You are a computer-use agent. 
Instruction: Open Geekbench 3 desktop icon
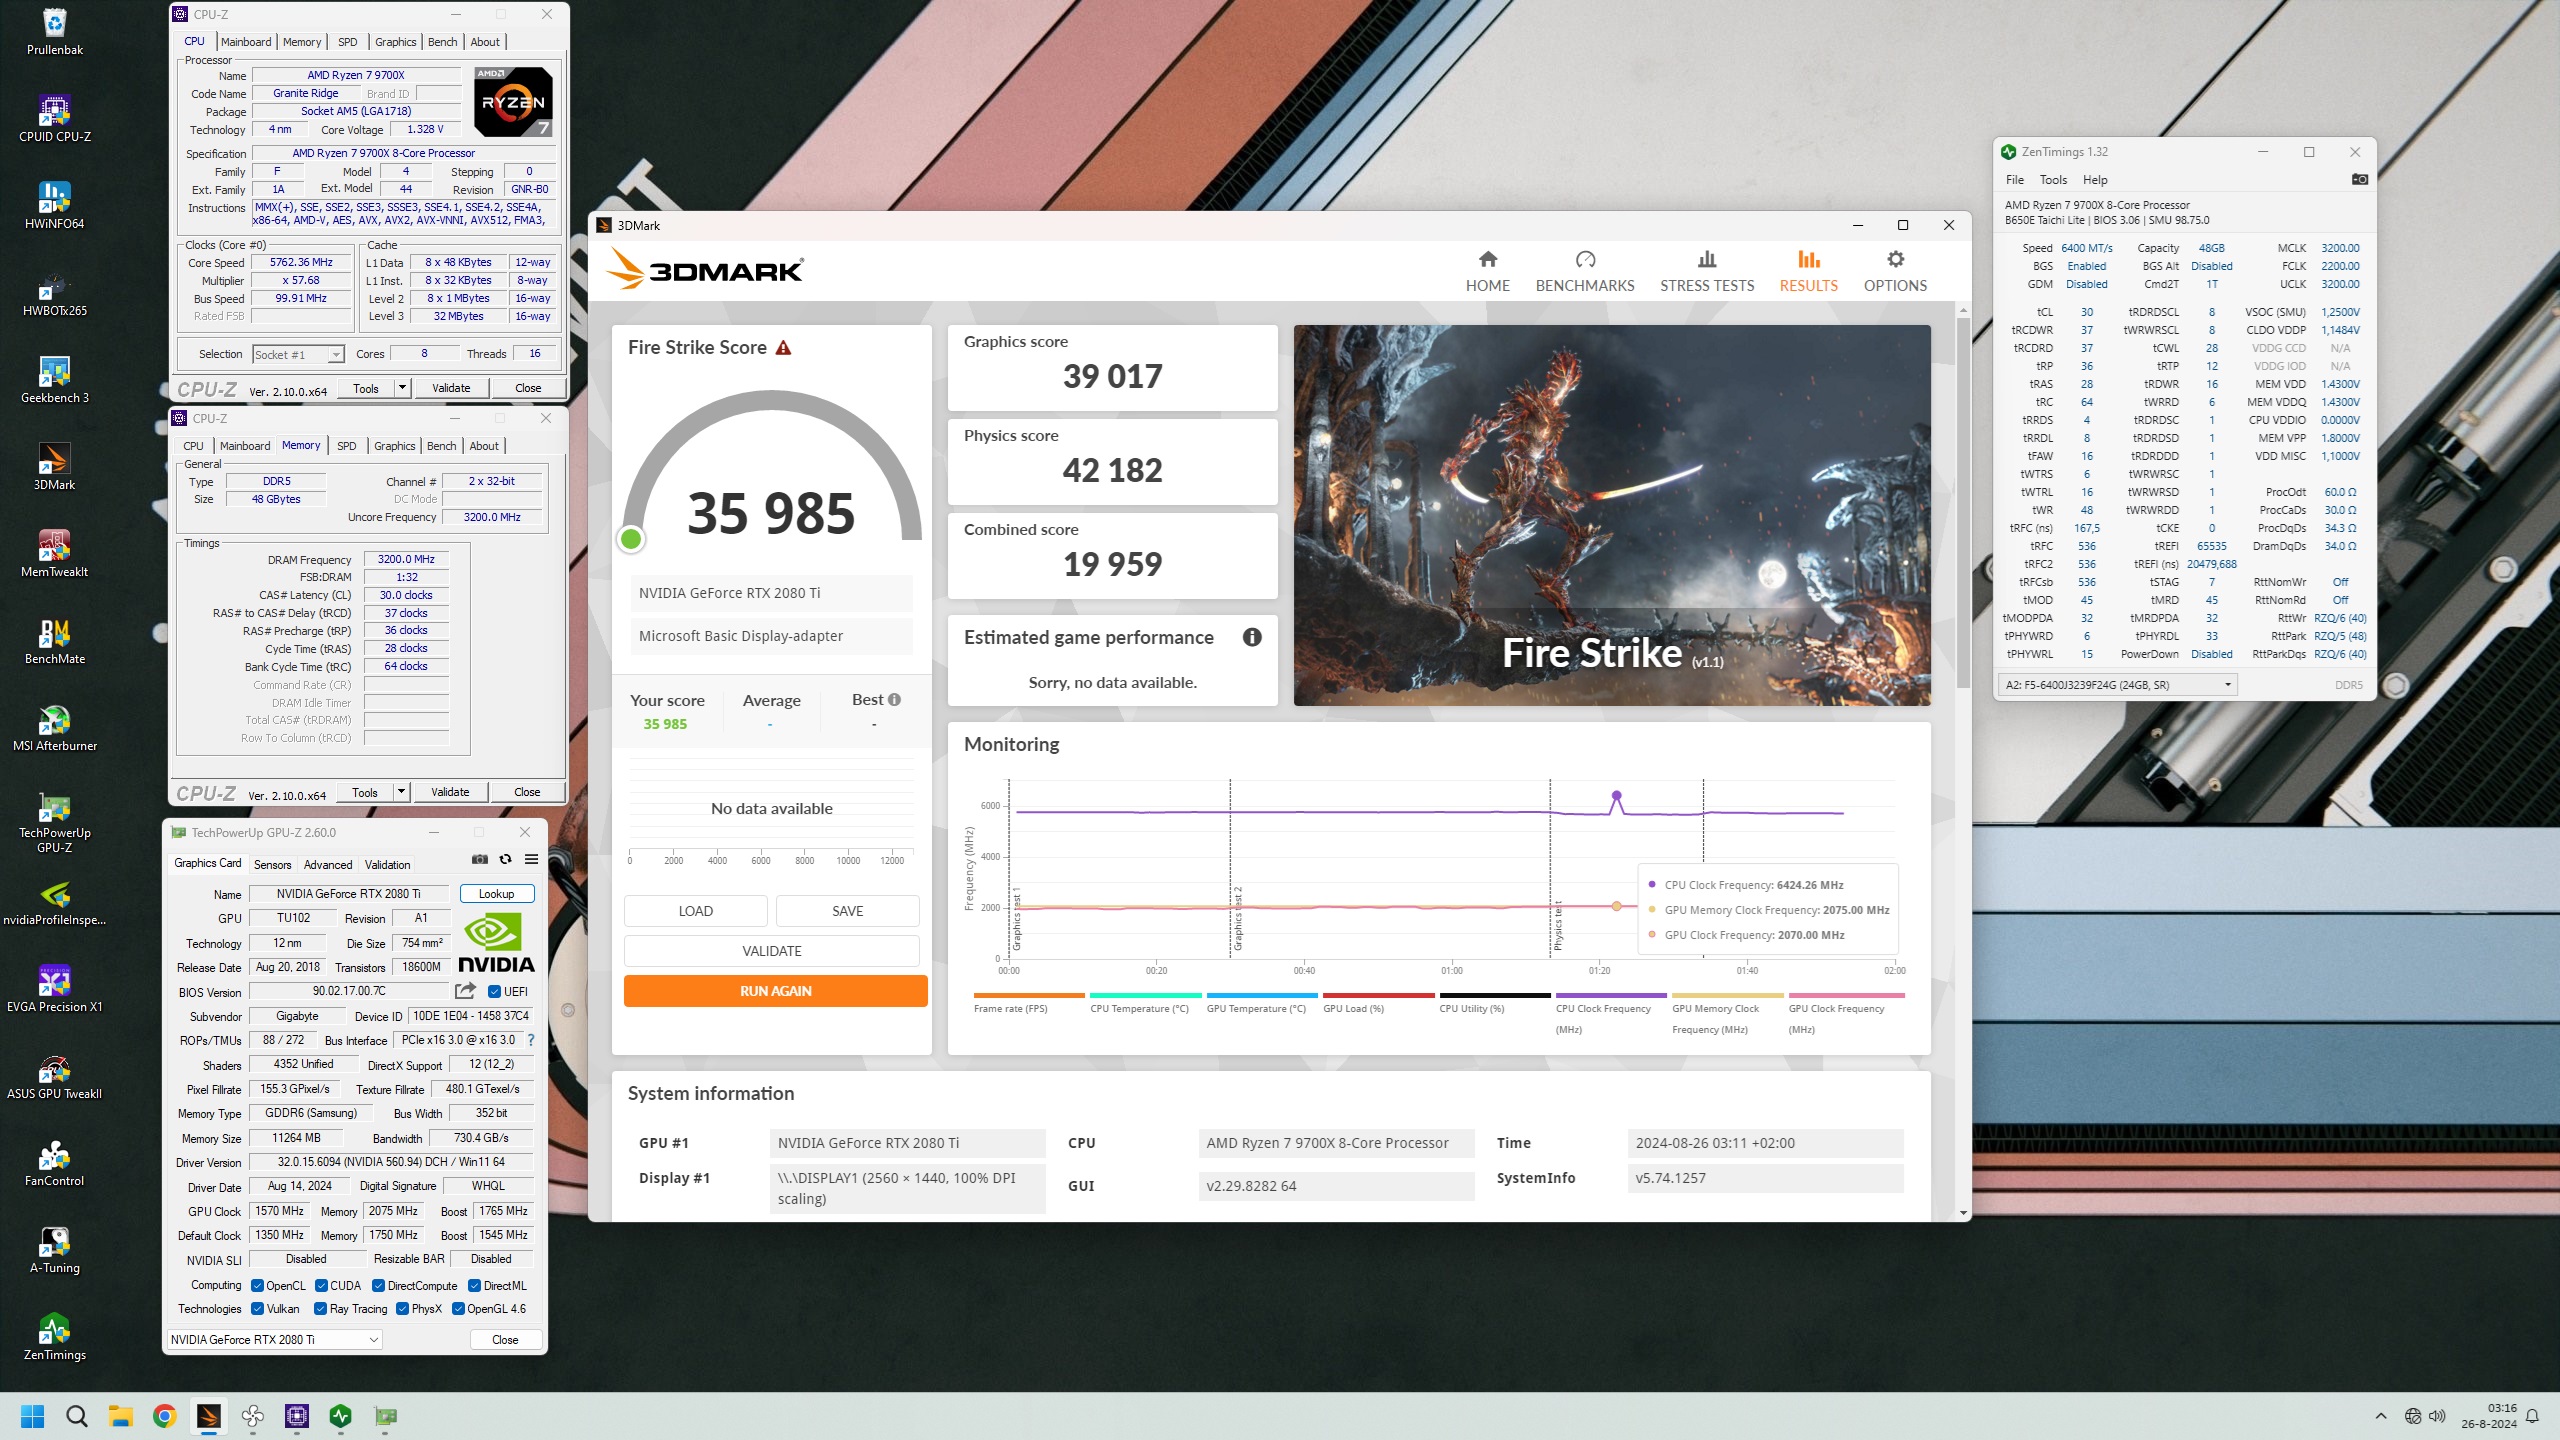click(x=54, y=379)
